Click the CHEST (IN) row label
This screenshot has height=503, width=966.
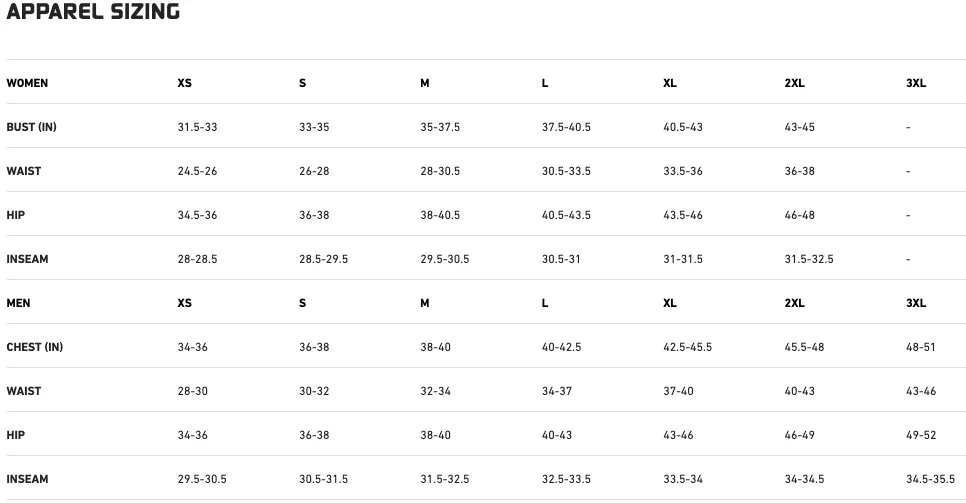pyautogui.click(x=34, y=347)
